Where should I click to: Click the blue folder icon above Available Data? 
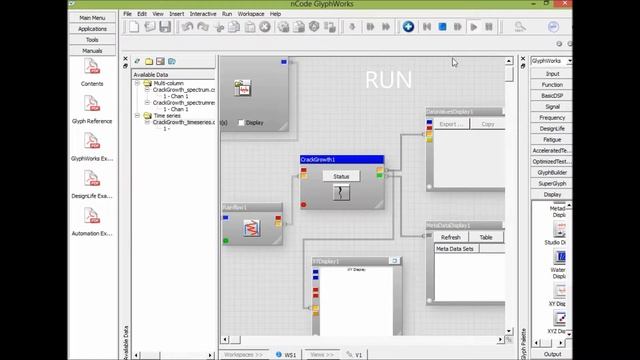tap(172, 61)
